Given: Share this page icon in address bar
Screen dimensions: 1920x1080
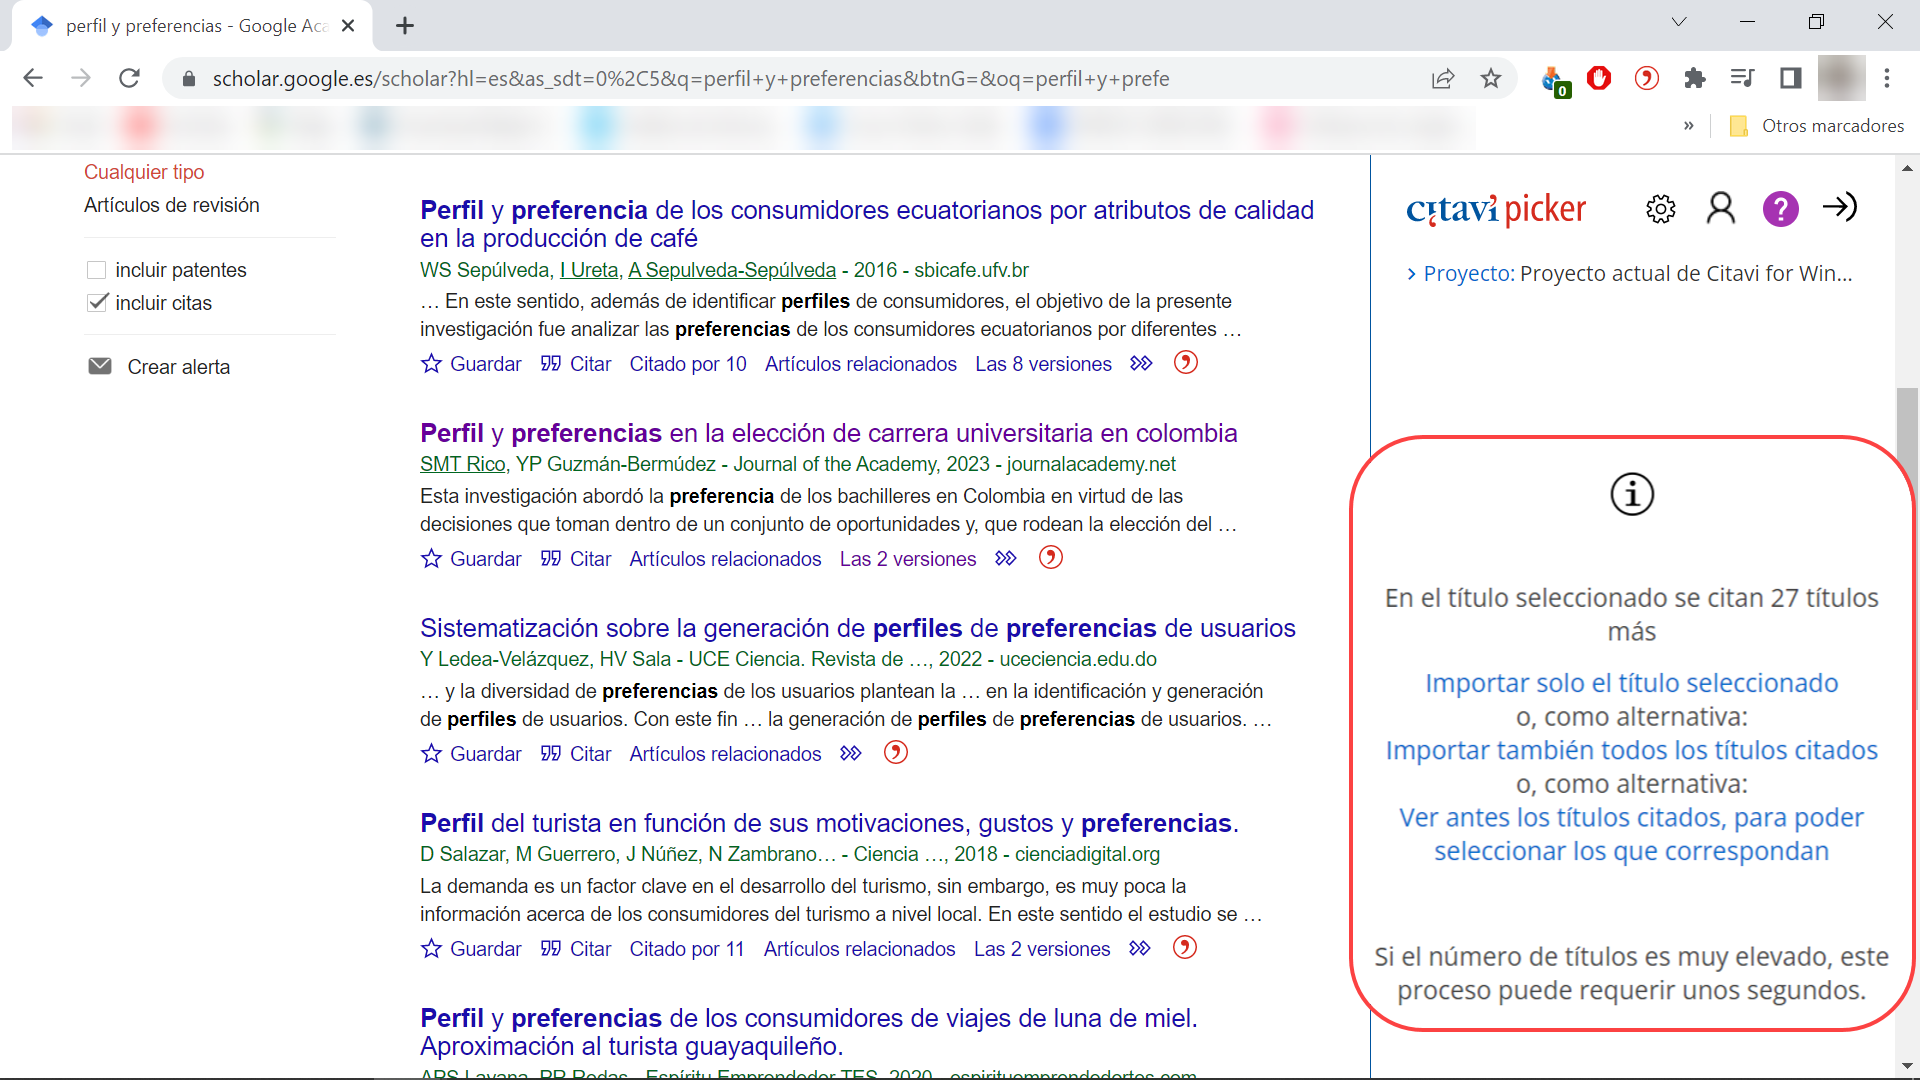Looking at the screenshot, I should click(x=1442, y=79).
